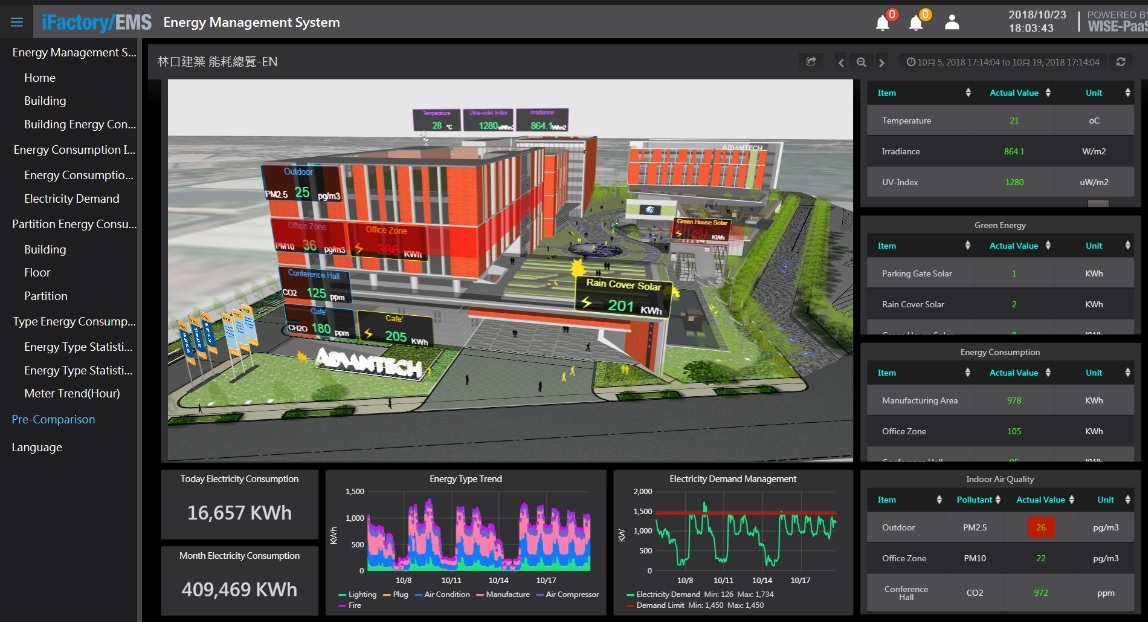The image size is (1148, 622).
Task: Click the share dashboard icon
Action: click(x=811, y=62)
